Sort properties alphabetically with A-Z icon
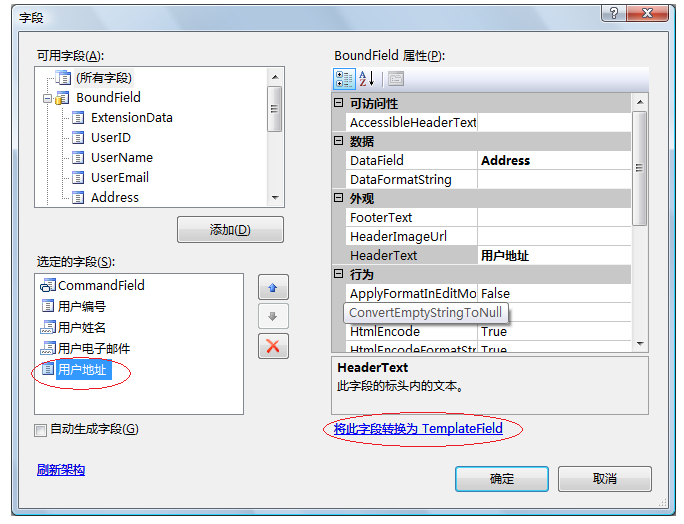684x524 pixels. tap(366, 79)
